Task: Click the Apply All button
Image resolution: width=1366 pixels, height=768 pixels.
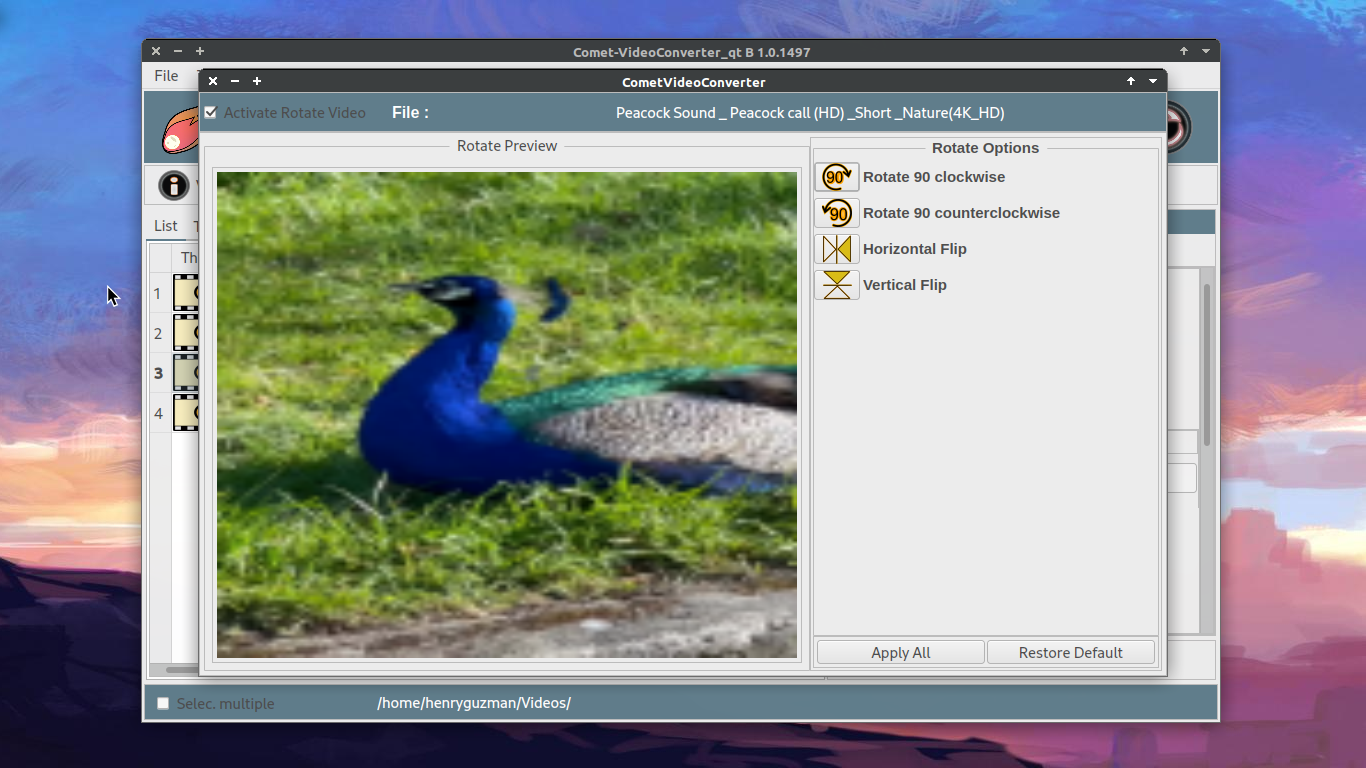Action: [901, 653]
